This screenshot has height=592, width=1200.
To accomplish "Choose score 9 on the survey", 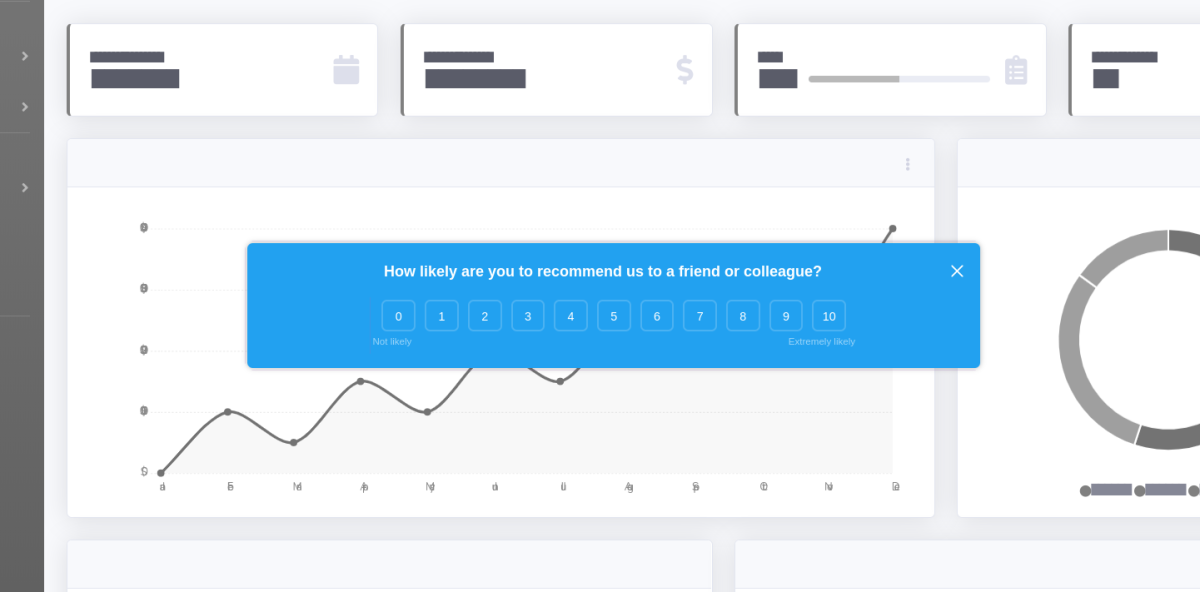I will click(786, 316).
